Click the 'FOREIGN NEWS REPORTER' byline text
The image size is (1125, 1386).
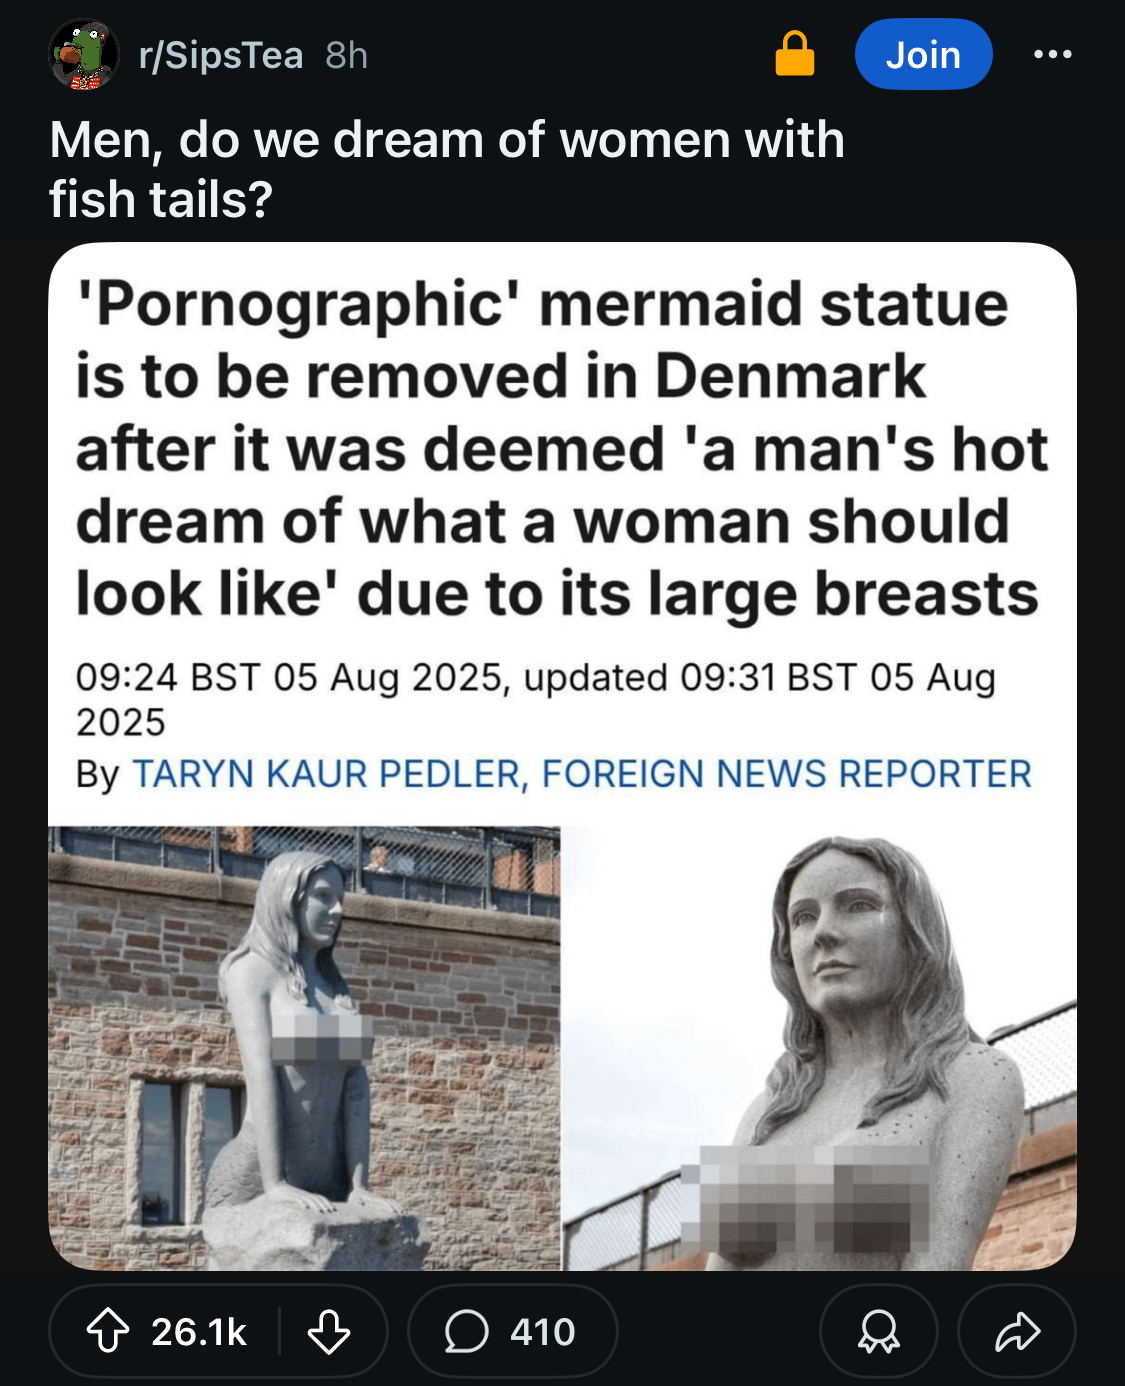point(787,774)
